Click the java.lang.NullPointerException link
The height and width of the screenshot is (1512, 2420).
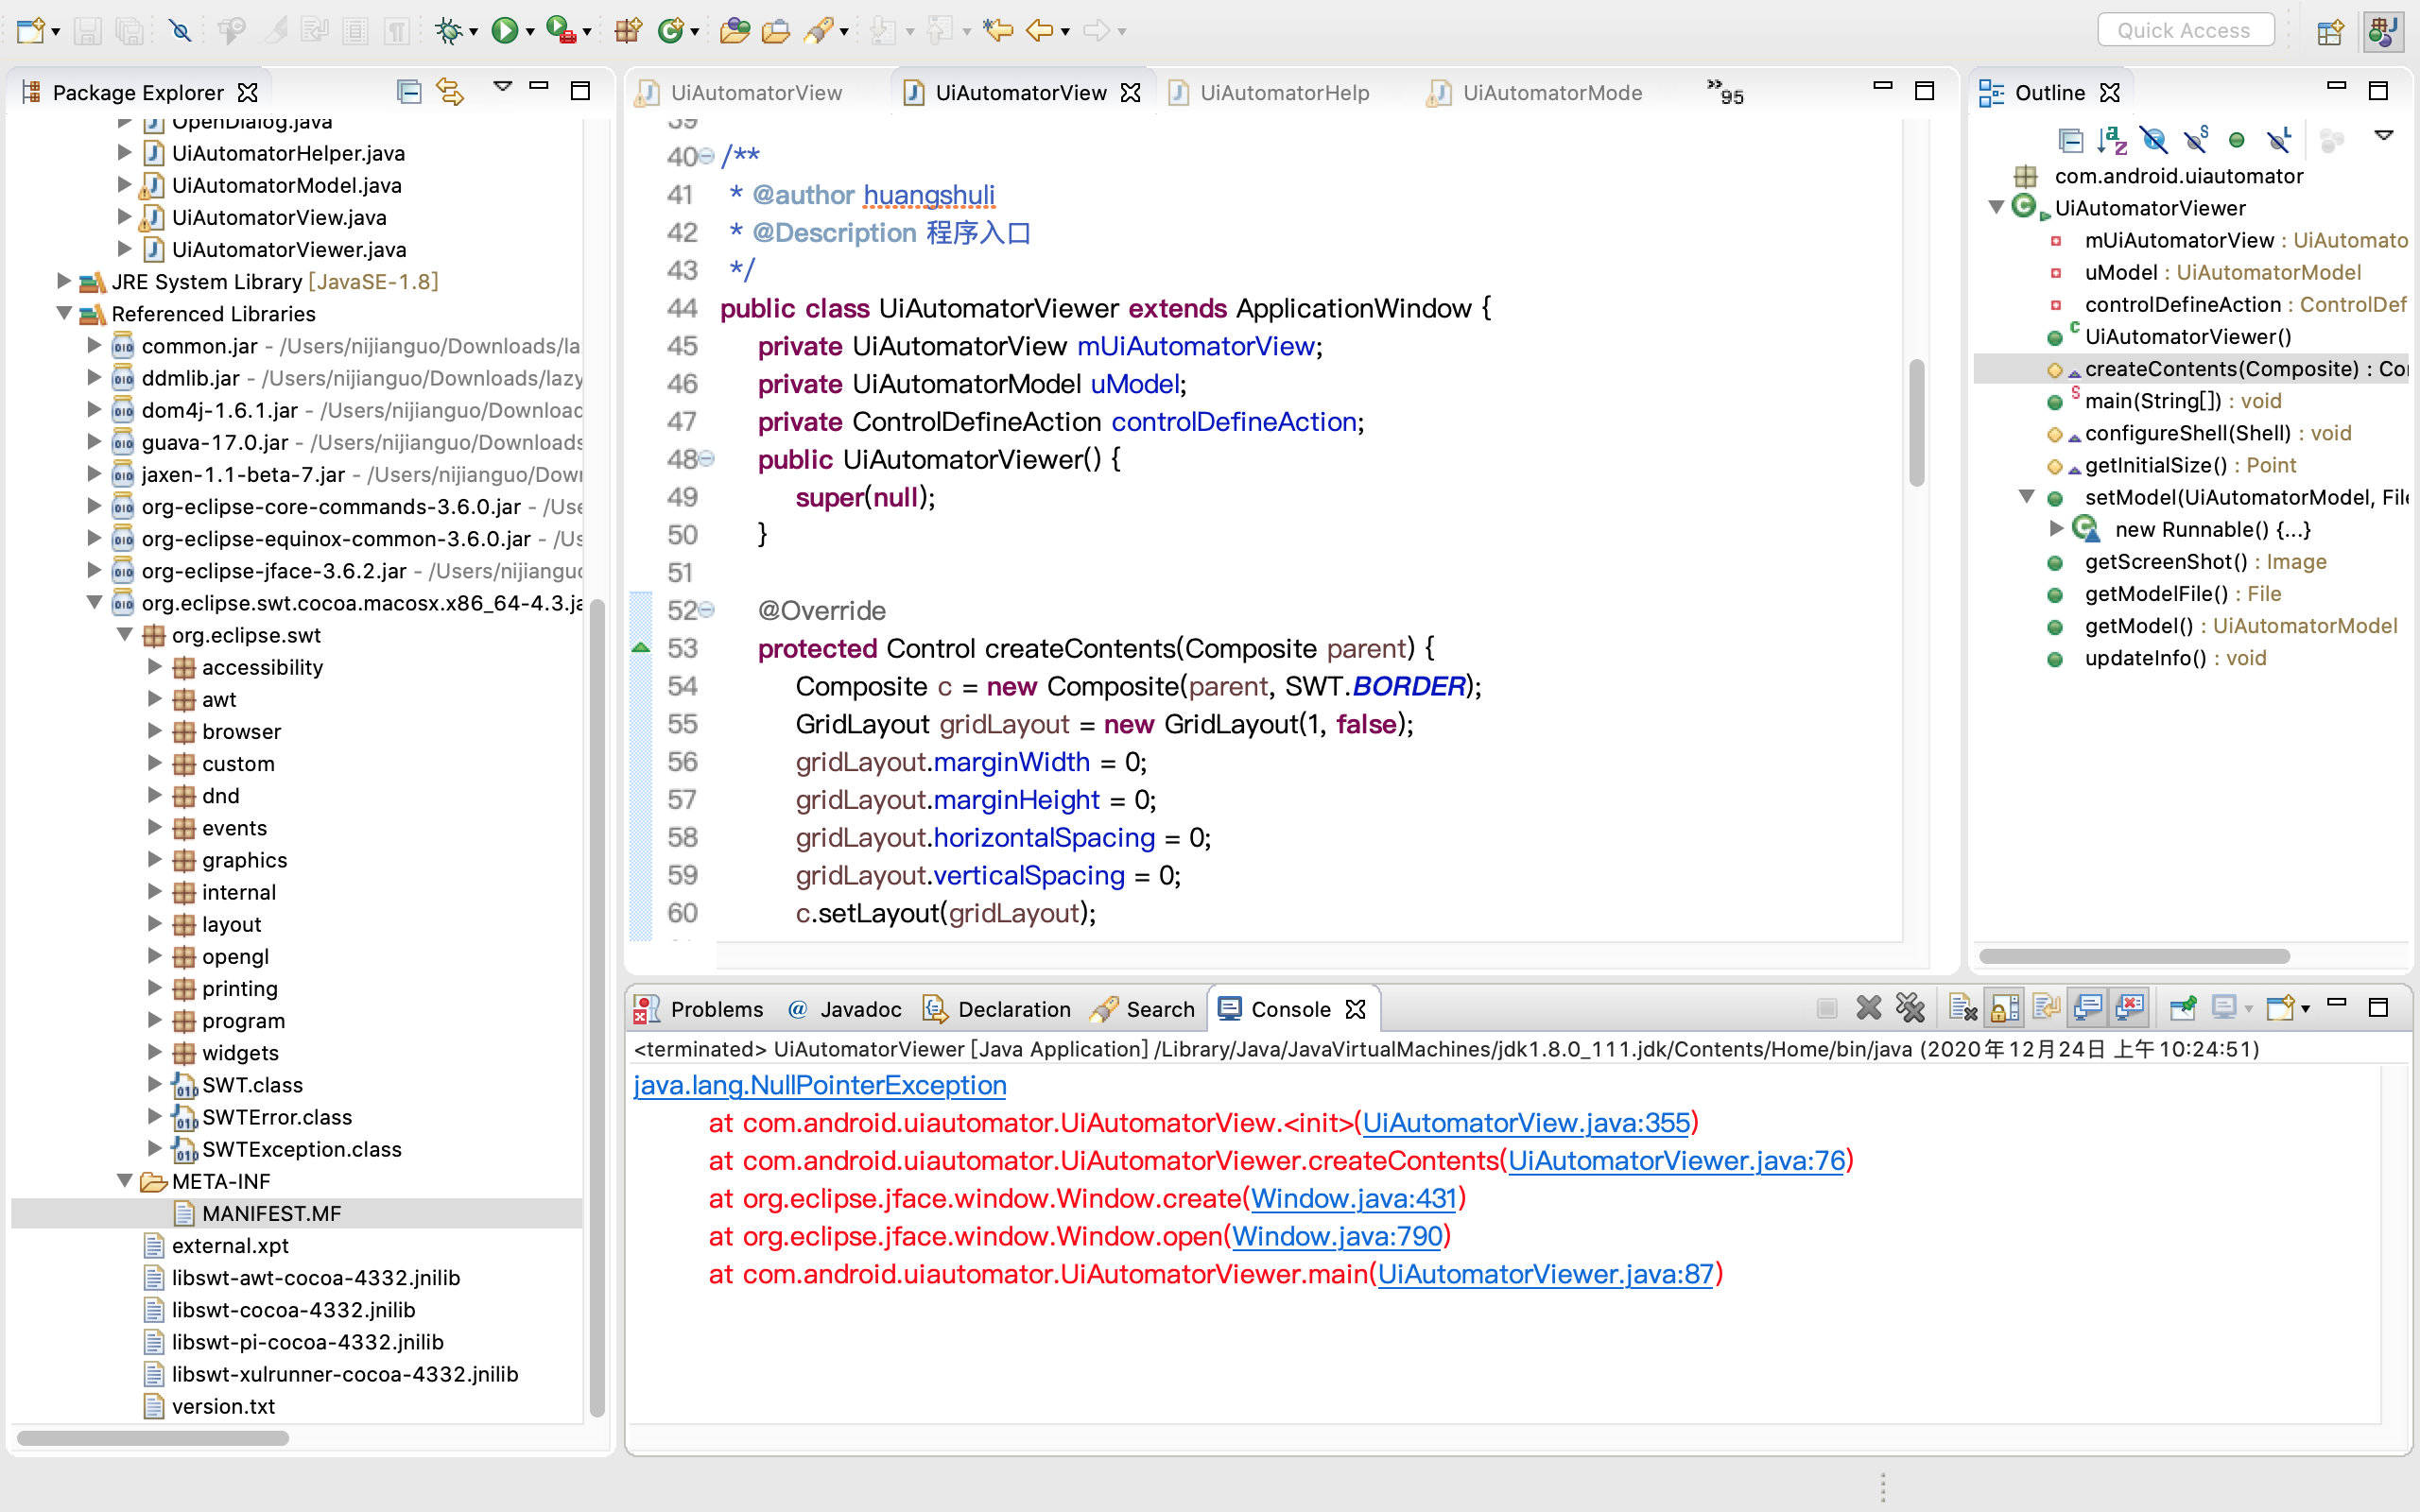[820, 1084]
